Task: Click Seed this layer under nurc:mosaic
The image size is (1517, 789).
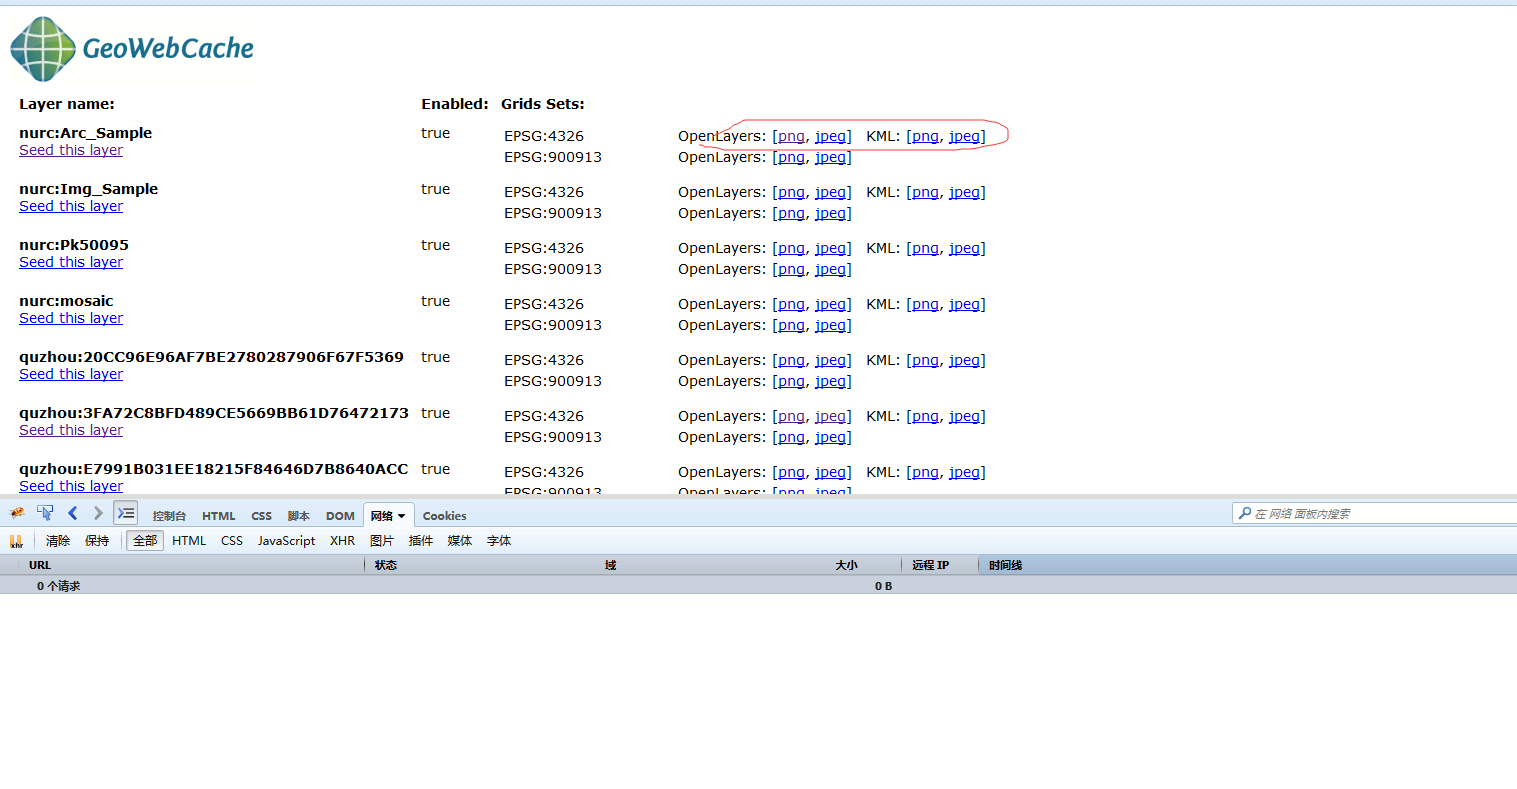Action: click(x=71, y=318)
